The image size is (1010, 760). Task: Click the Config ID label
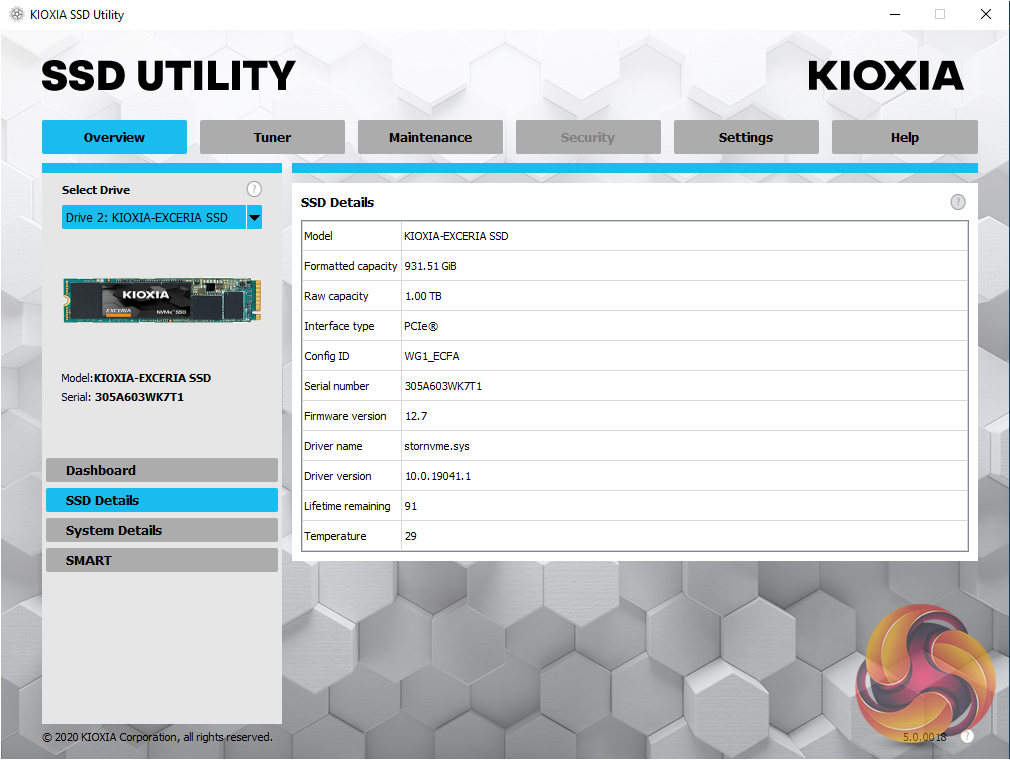327,356
